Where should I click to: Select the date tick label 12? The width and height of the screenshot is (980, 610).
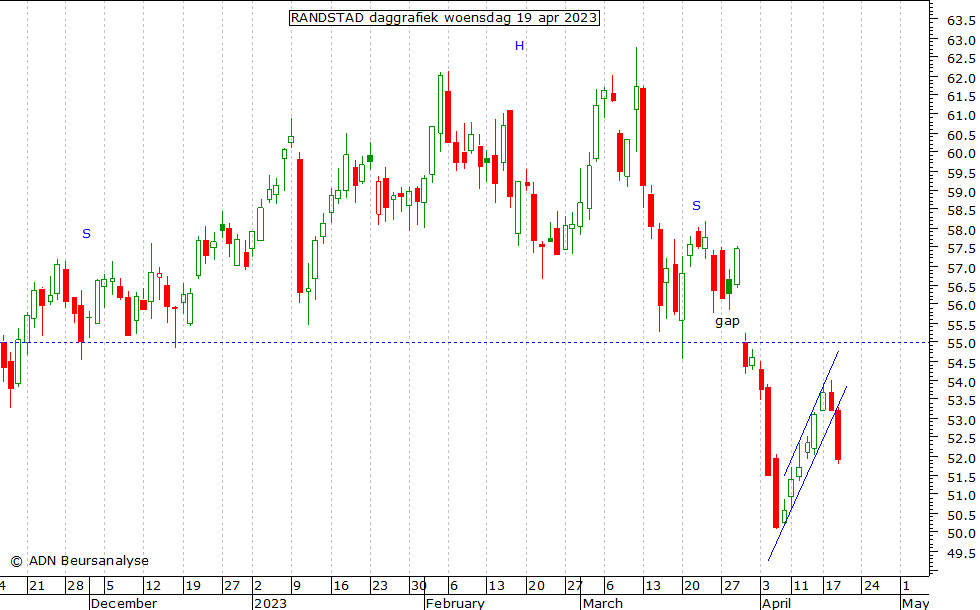pos(153,586)
